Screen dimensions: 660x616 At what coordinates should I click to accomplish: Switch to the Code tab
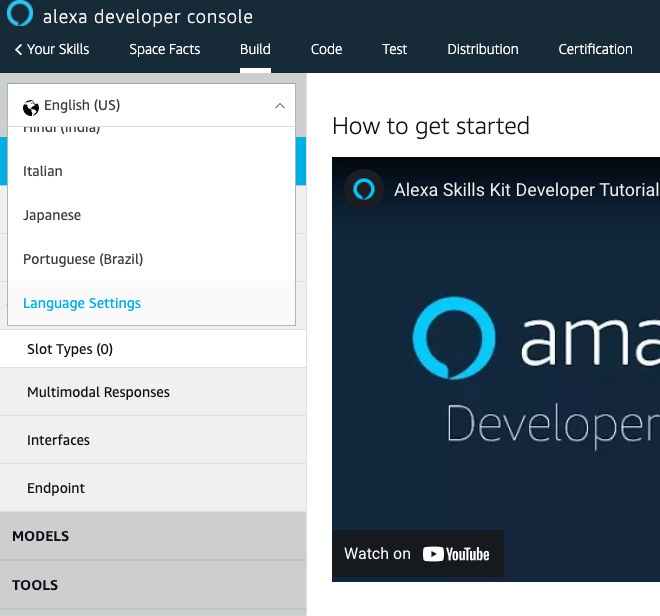326,49
